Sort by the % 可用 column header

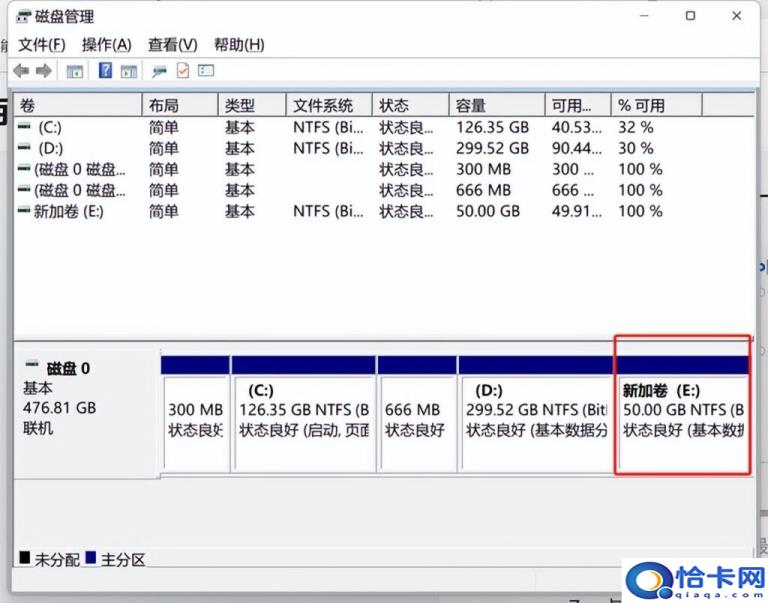pos(656,105)
